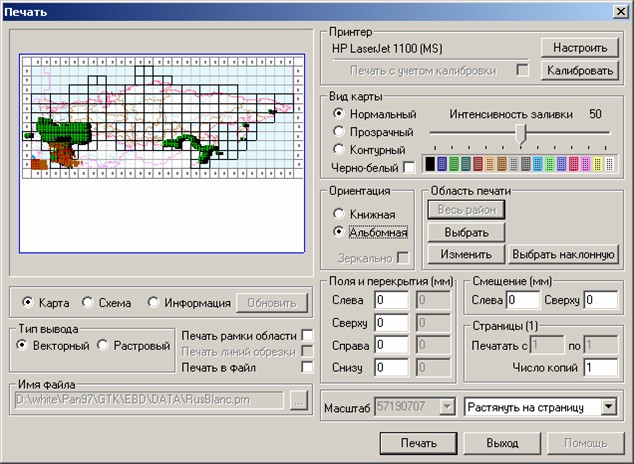
Task: Switch orientation to Книжная
Action: pyautogui.click(x=339, y=214)
